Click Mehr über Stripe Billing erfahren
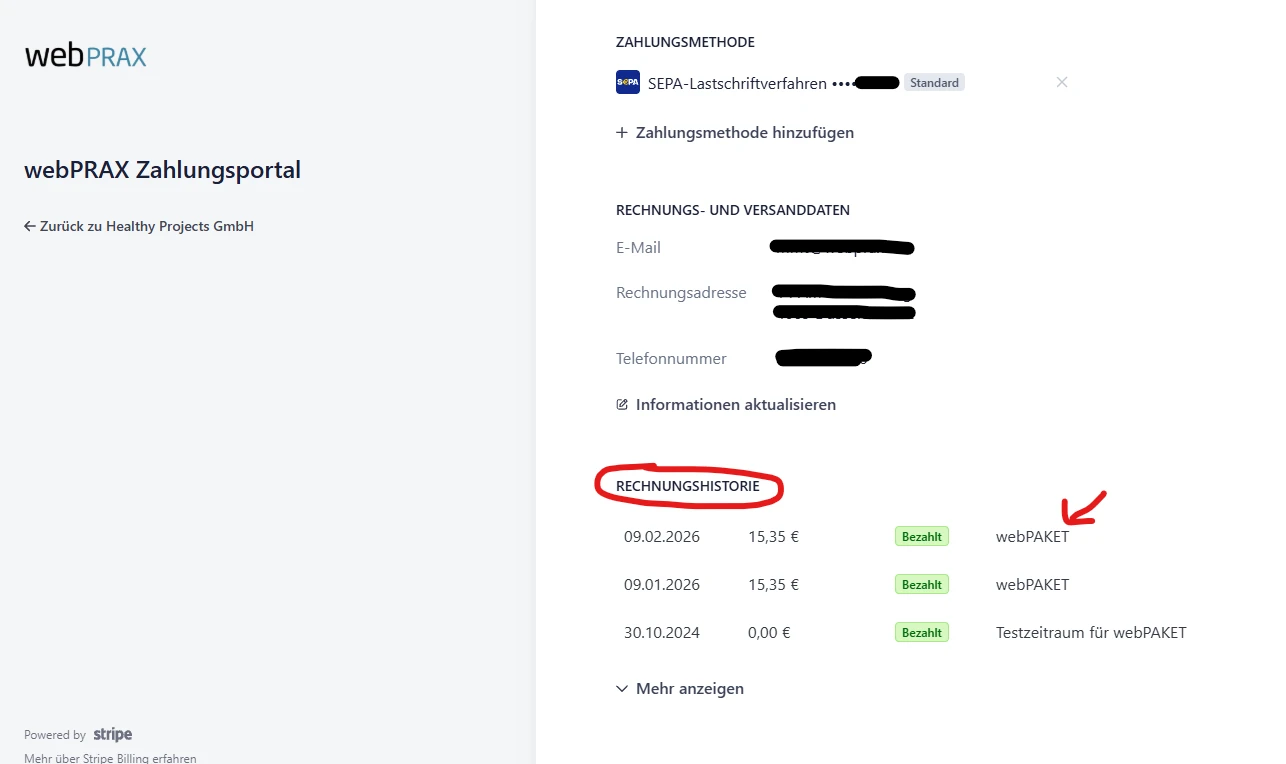The width and height of the screenshot is (1286, 764). (110, 758)
